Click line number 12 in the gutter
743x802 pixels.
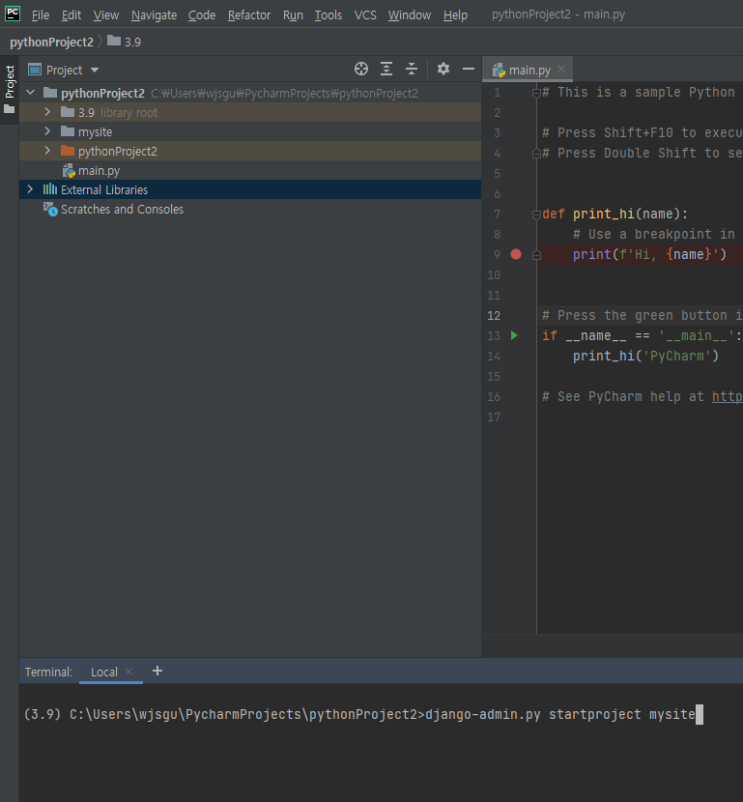click(x=493, y=316)
